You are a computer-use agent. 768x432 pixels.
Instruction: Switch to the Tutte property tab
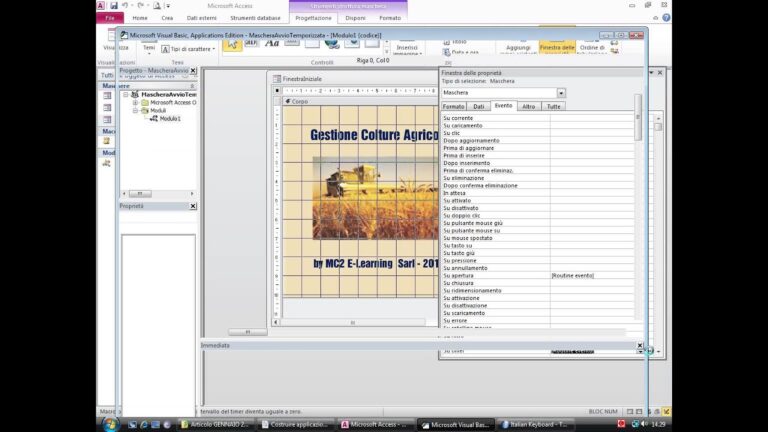[553, 106]
